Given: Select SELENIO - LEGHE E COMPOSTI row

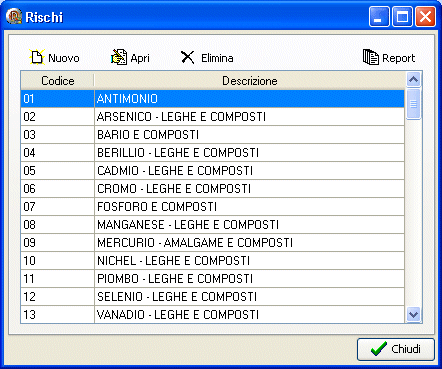Looking at the screenshot, I should click(x=213, y=297).
